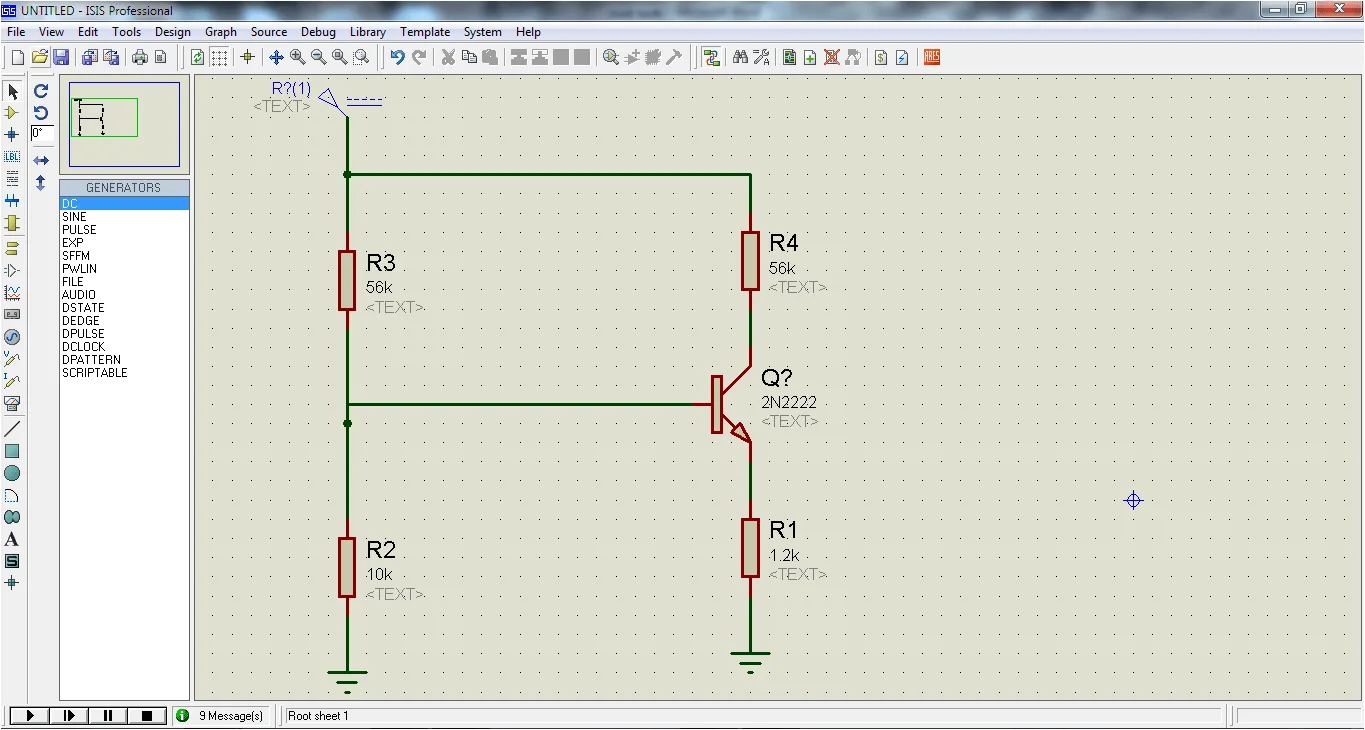Activate generator mode with the sine icon
Image resolution: width=1365 pixels, height=730 pixels.
click(12, 336)
